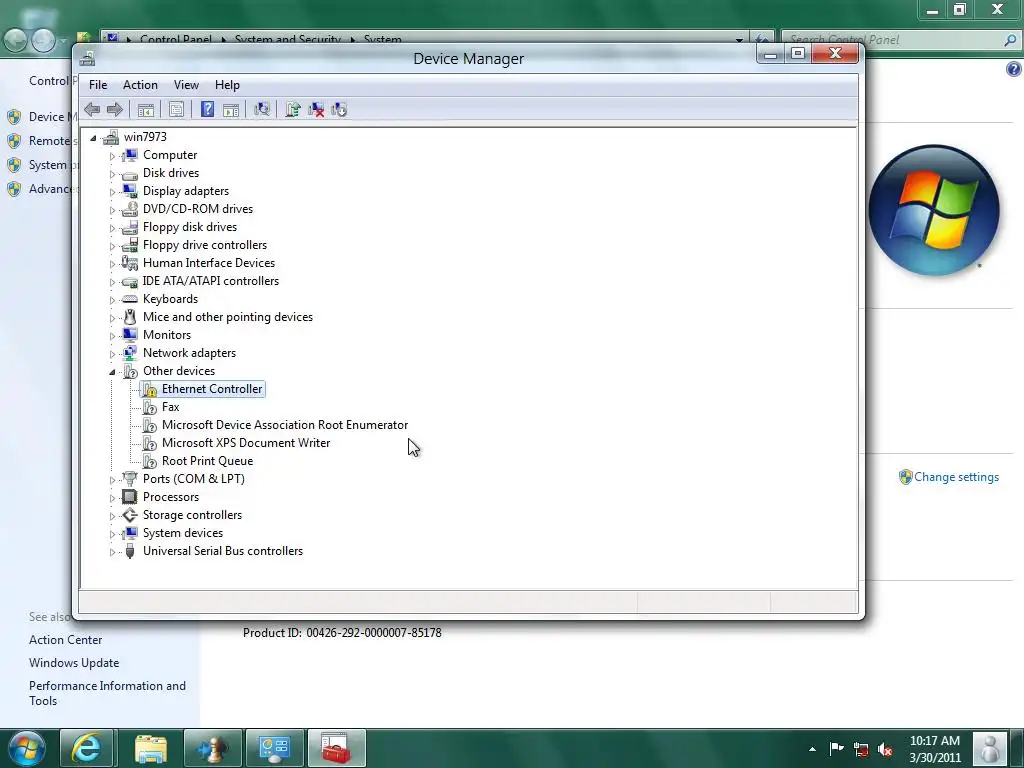
Task: Open the Action Center link in sidebar
Action: coord(65,640)
